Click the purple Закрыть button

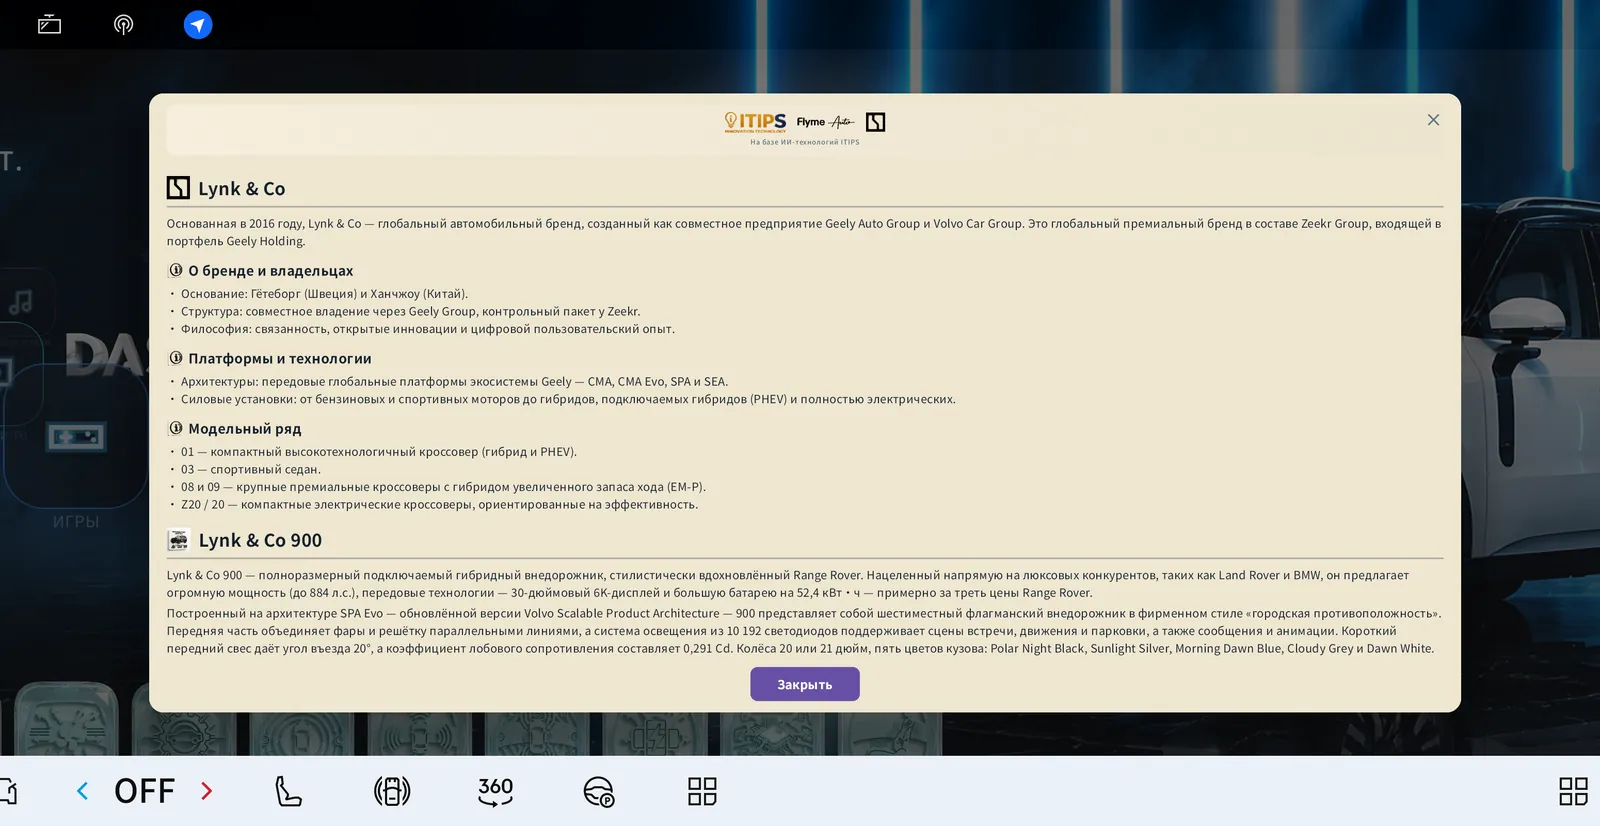coord(805,684)
